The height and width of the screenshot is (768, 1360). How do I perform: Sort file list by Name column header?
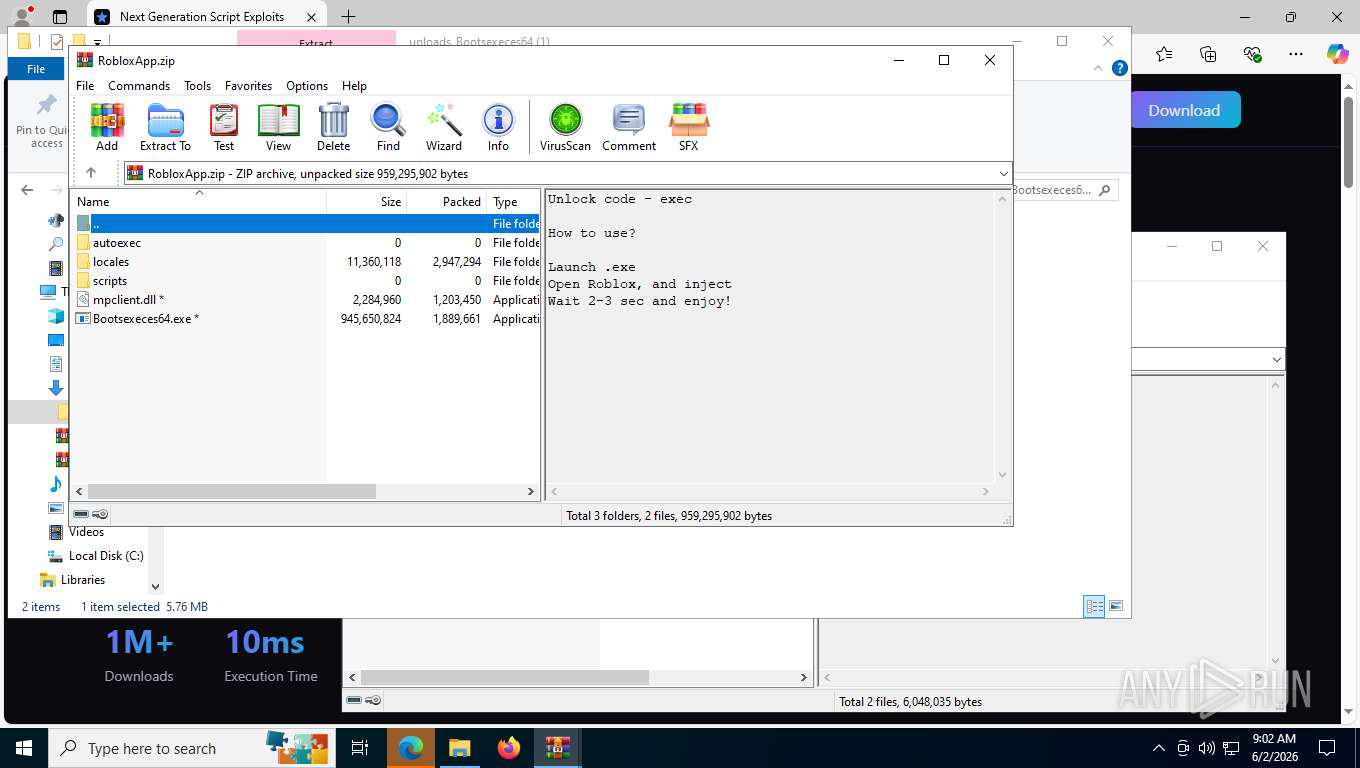200,201
